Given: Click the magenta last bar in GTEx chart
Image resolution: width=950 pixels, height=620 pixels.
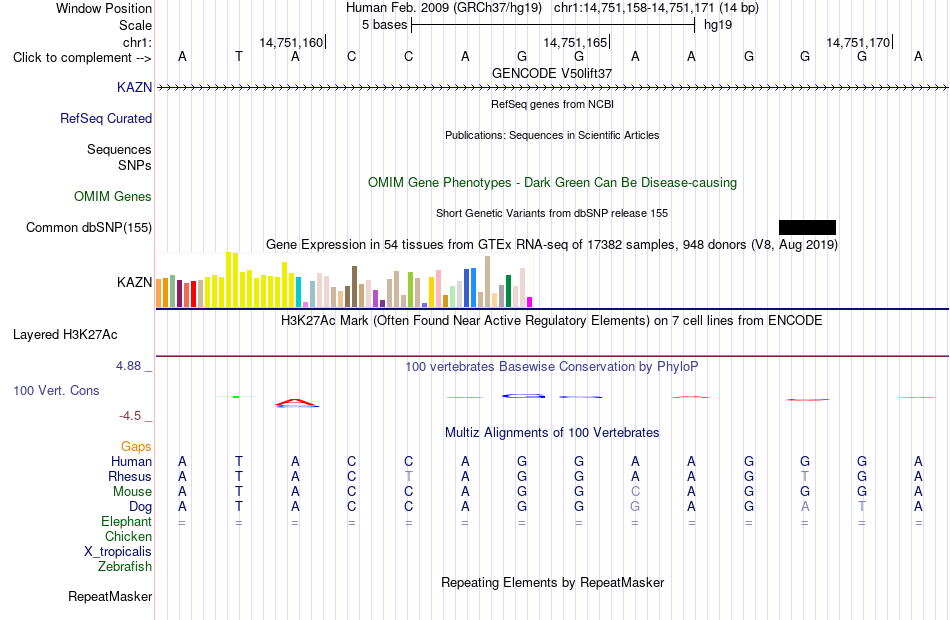Looking at the screenshot, I should click(x=530, y=302).
